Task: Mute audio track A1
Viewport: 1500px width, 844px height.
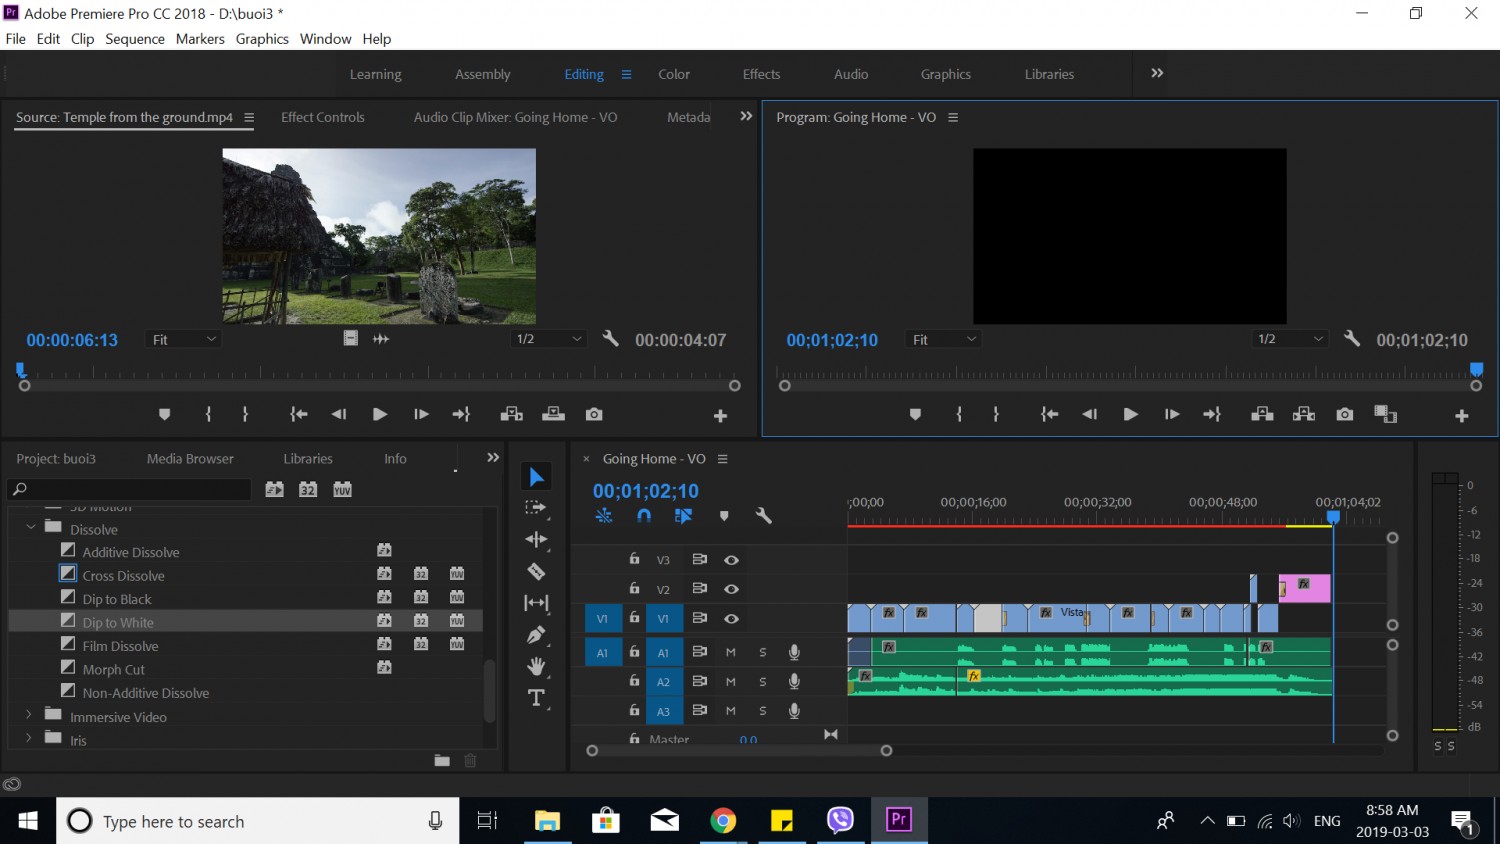Action: click(731, 652)
